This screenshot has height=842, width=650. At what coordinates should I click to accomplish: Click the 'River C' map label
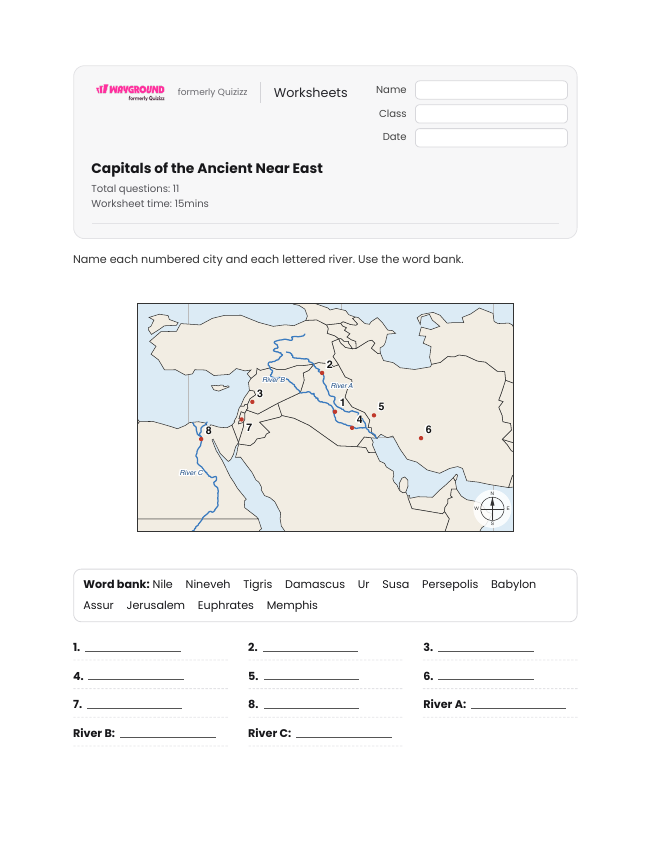(x=191, y=473)
